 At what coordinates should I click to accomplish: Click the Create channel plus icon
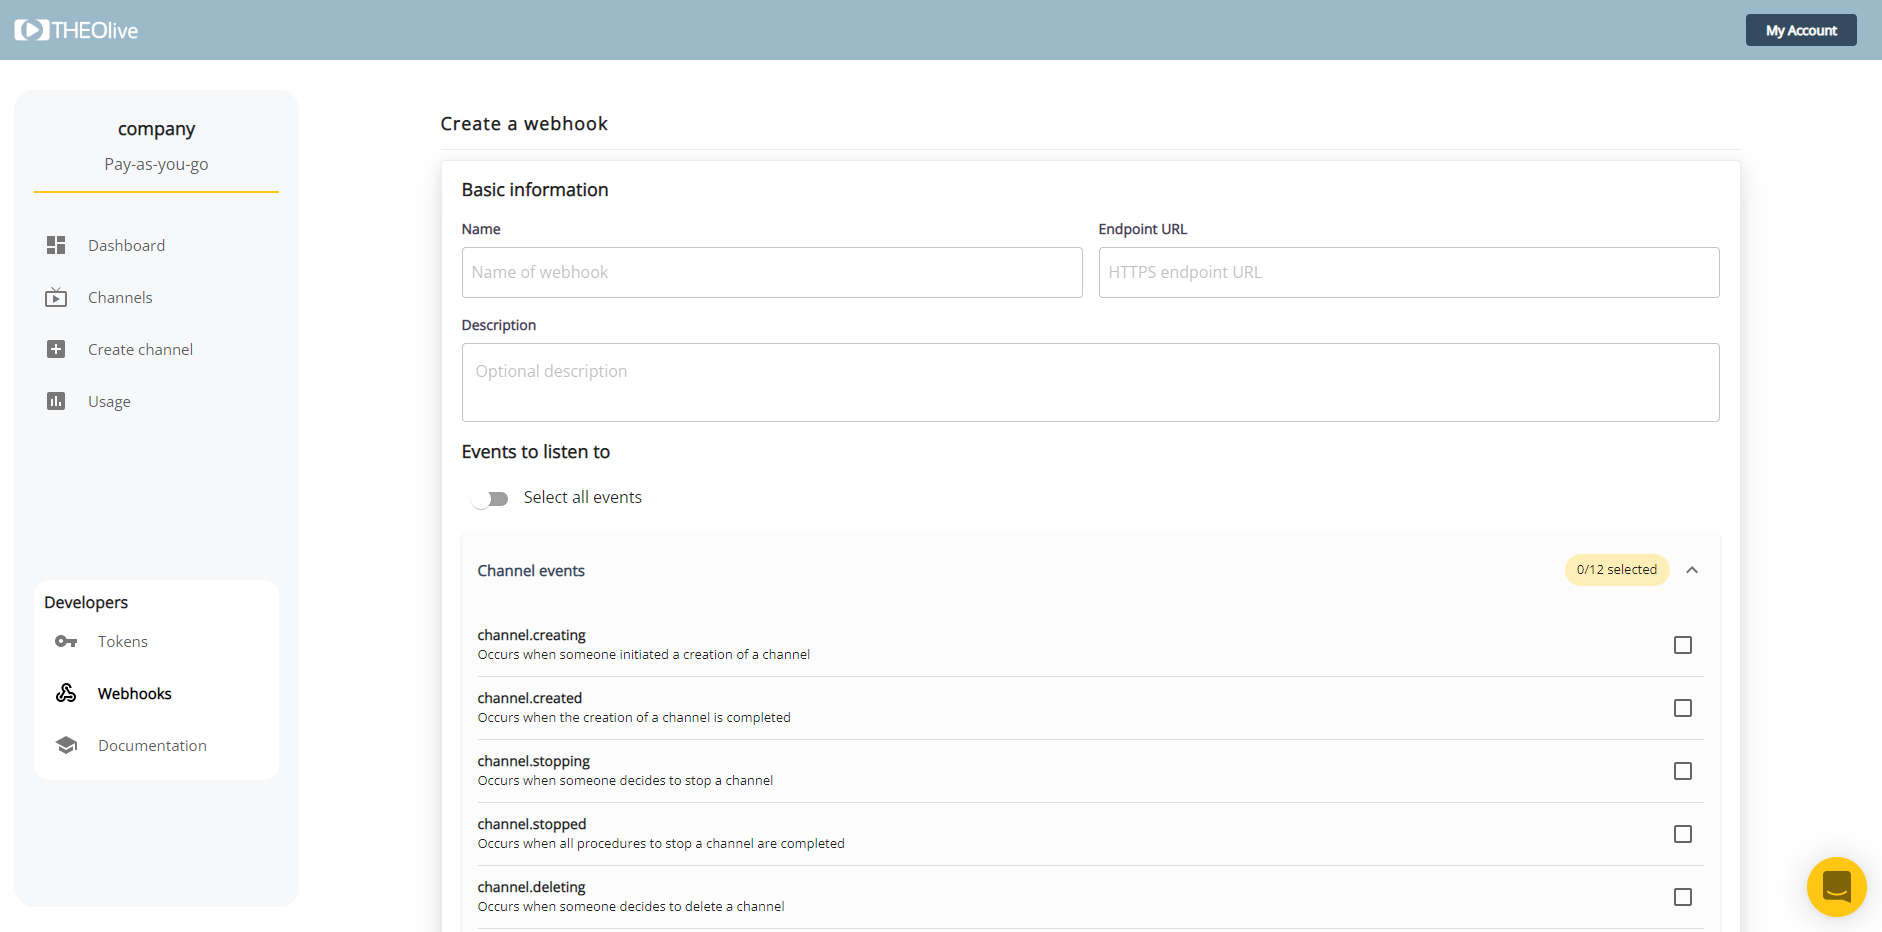(56, 349)
